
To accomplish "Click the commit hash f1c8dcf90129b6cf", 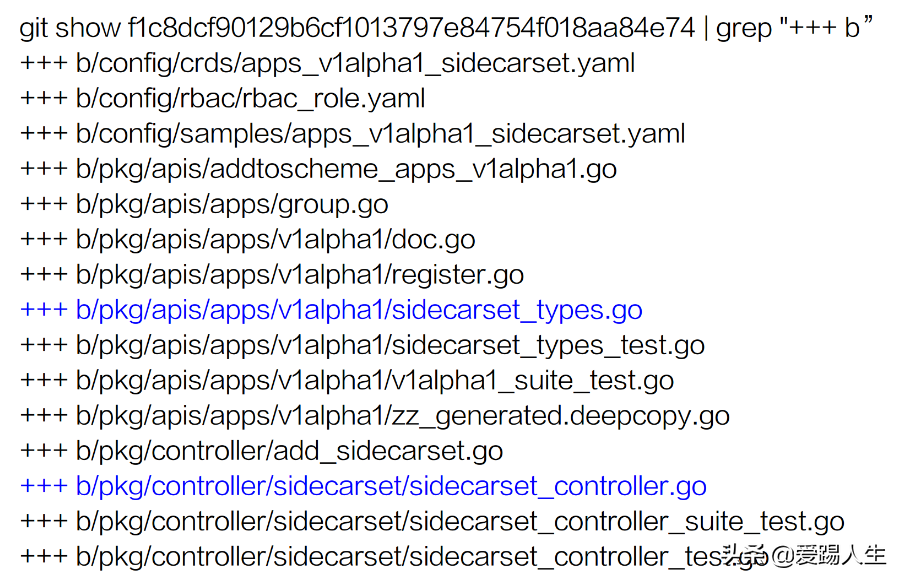I will click(411, 28).
